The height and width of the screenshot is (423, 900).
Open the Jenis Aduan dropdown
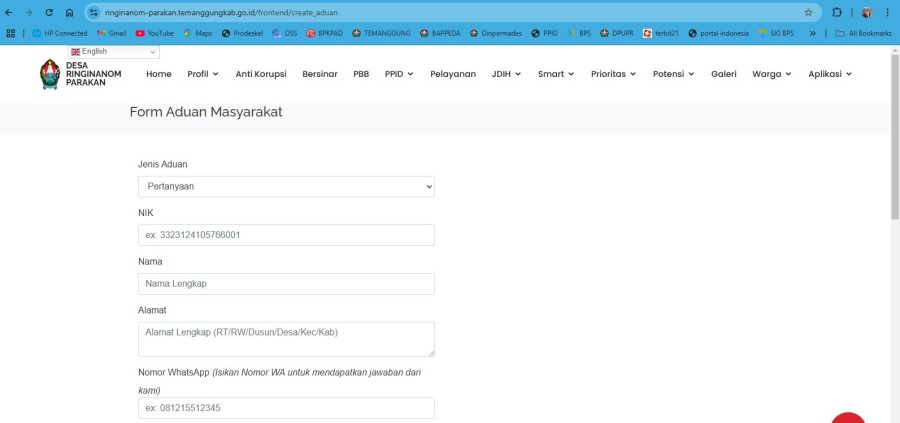pyautogui.click(x=286, y=187)
